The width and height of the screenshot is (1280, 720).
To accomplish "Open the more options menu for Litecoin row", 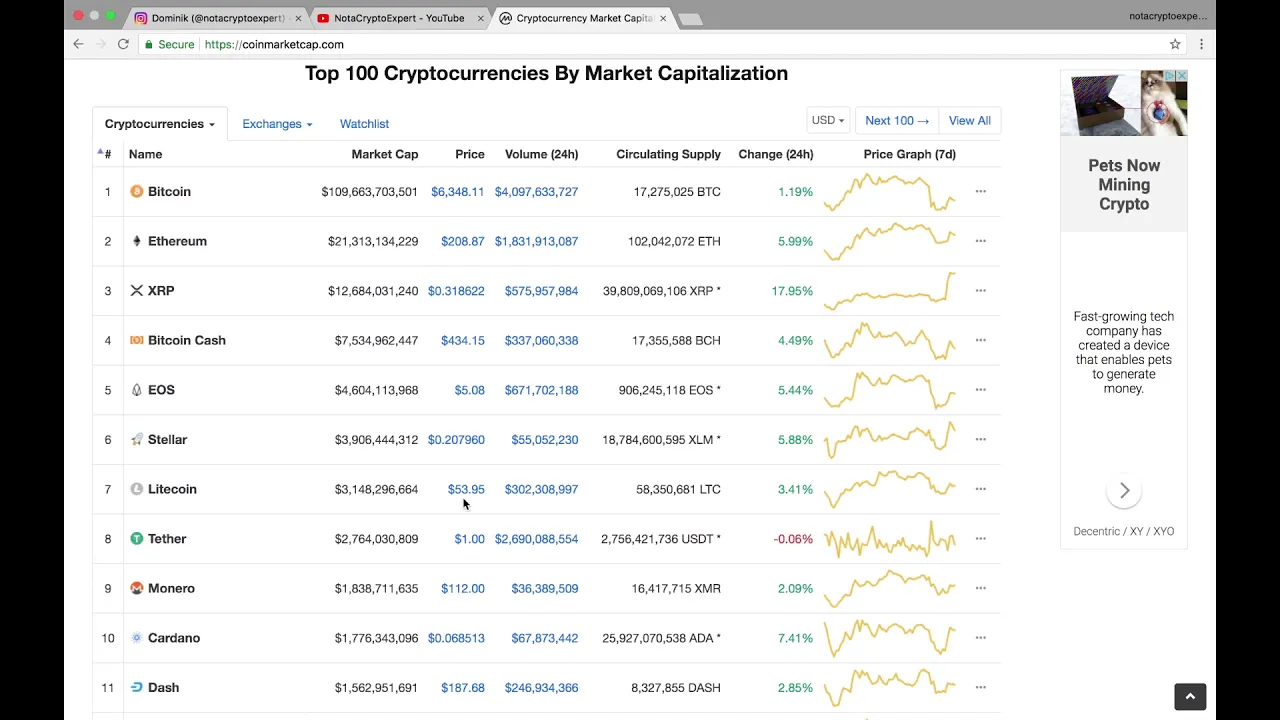I will pos(981,489).
